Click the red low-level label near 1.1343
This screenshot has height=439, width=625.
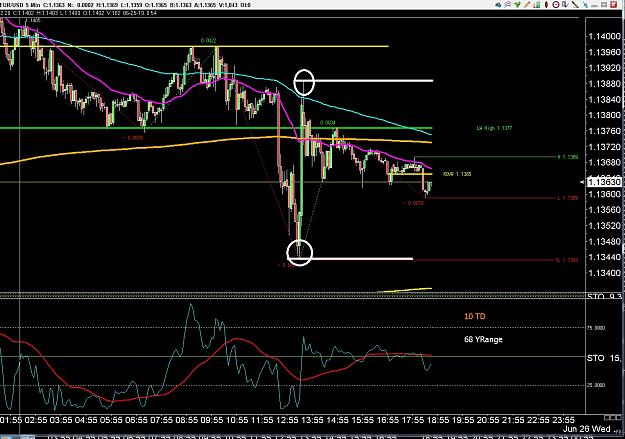coord(566,260)
